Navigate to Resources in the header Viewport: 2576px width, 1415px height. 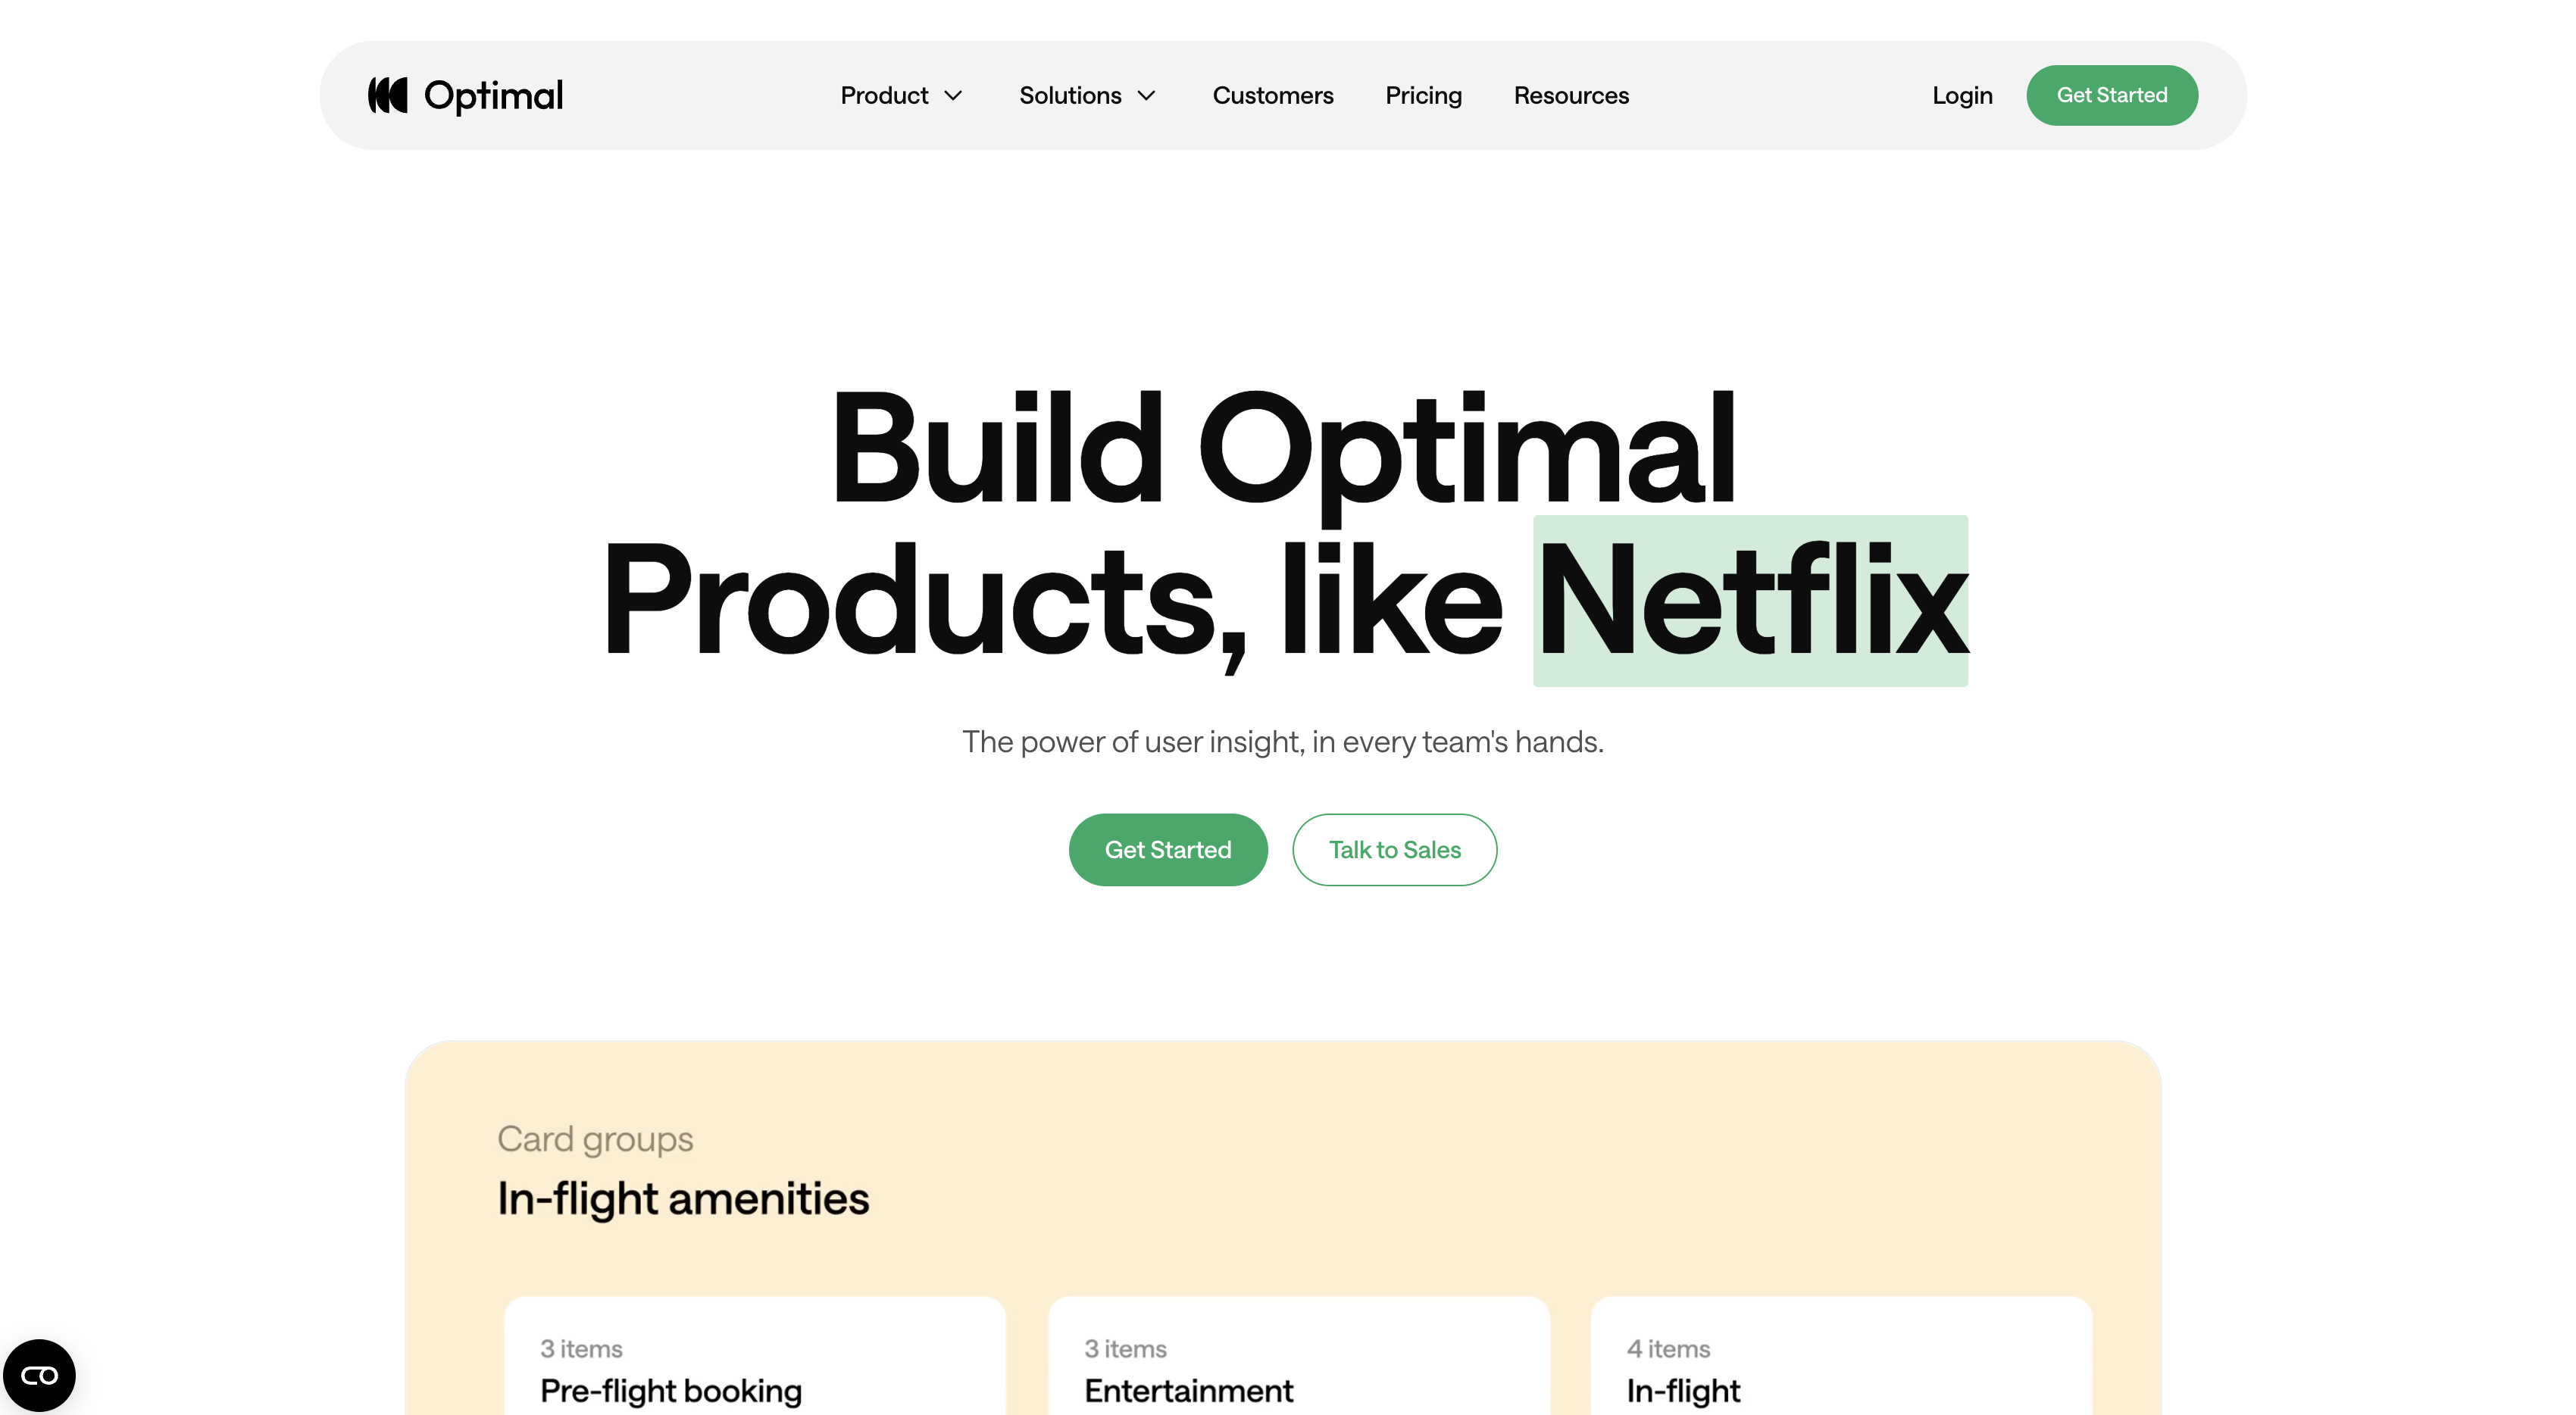pyautogui.click(x=1570, y=95)
